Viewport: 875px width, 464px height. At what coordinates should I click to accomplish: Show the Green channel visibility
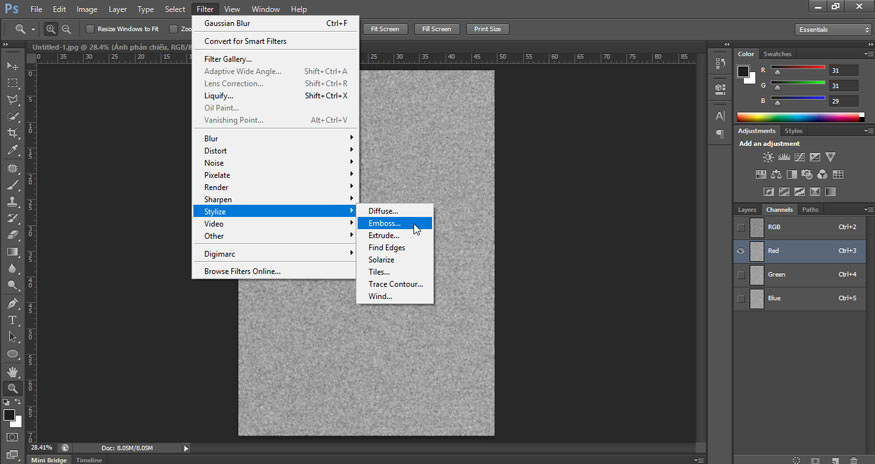click(x=741, y=275)
